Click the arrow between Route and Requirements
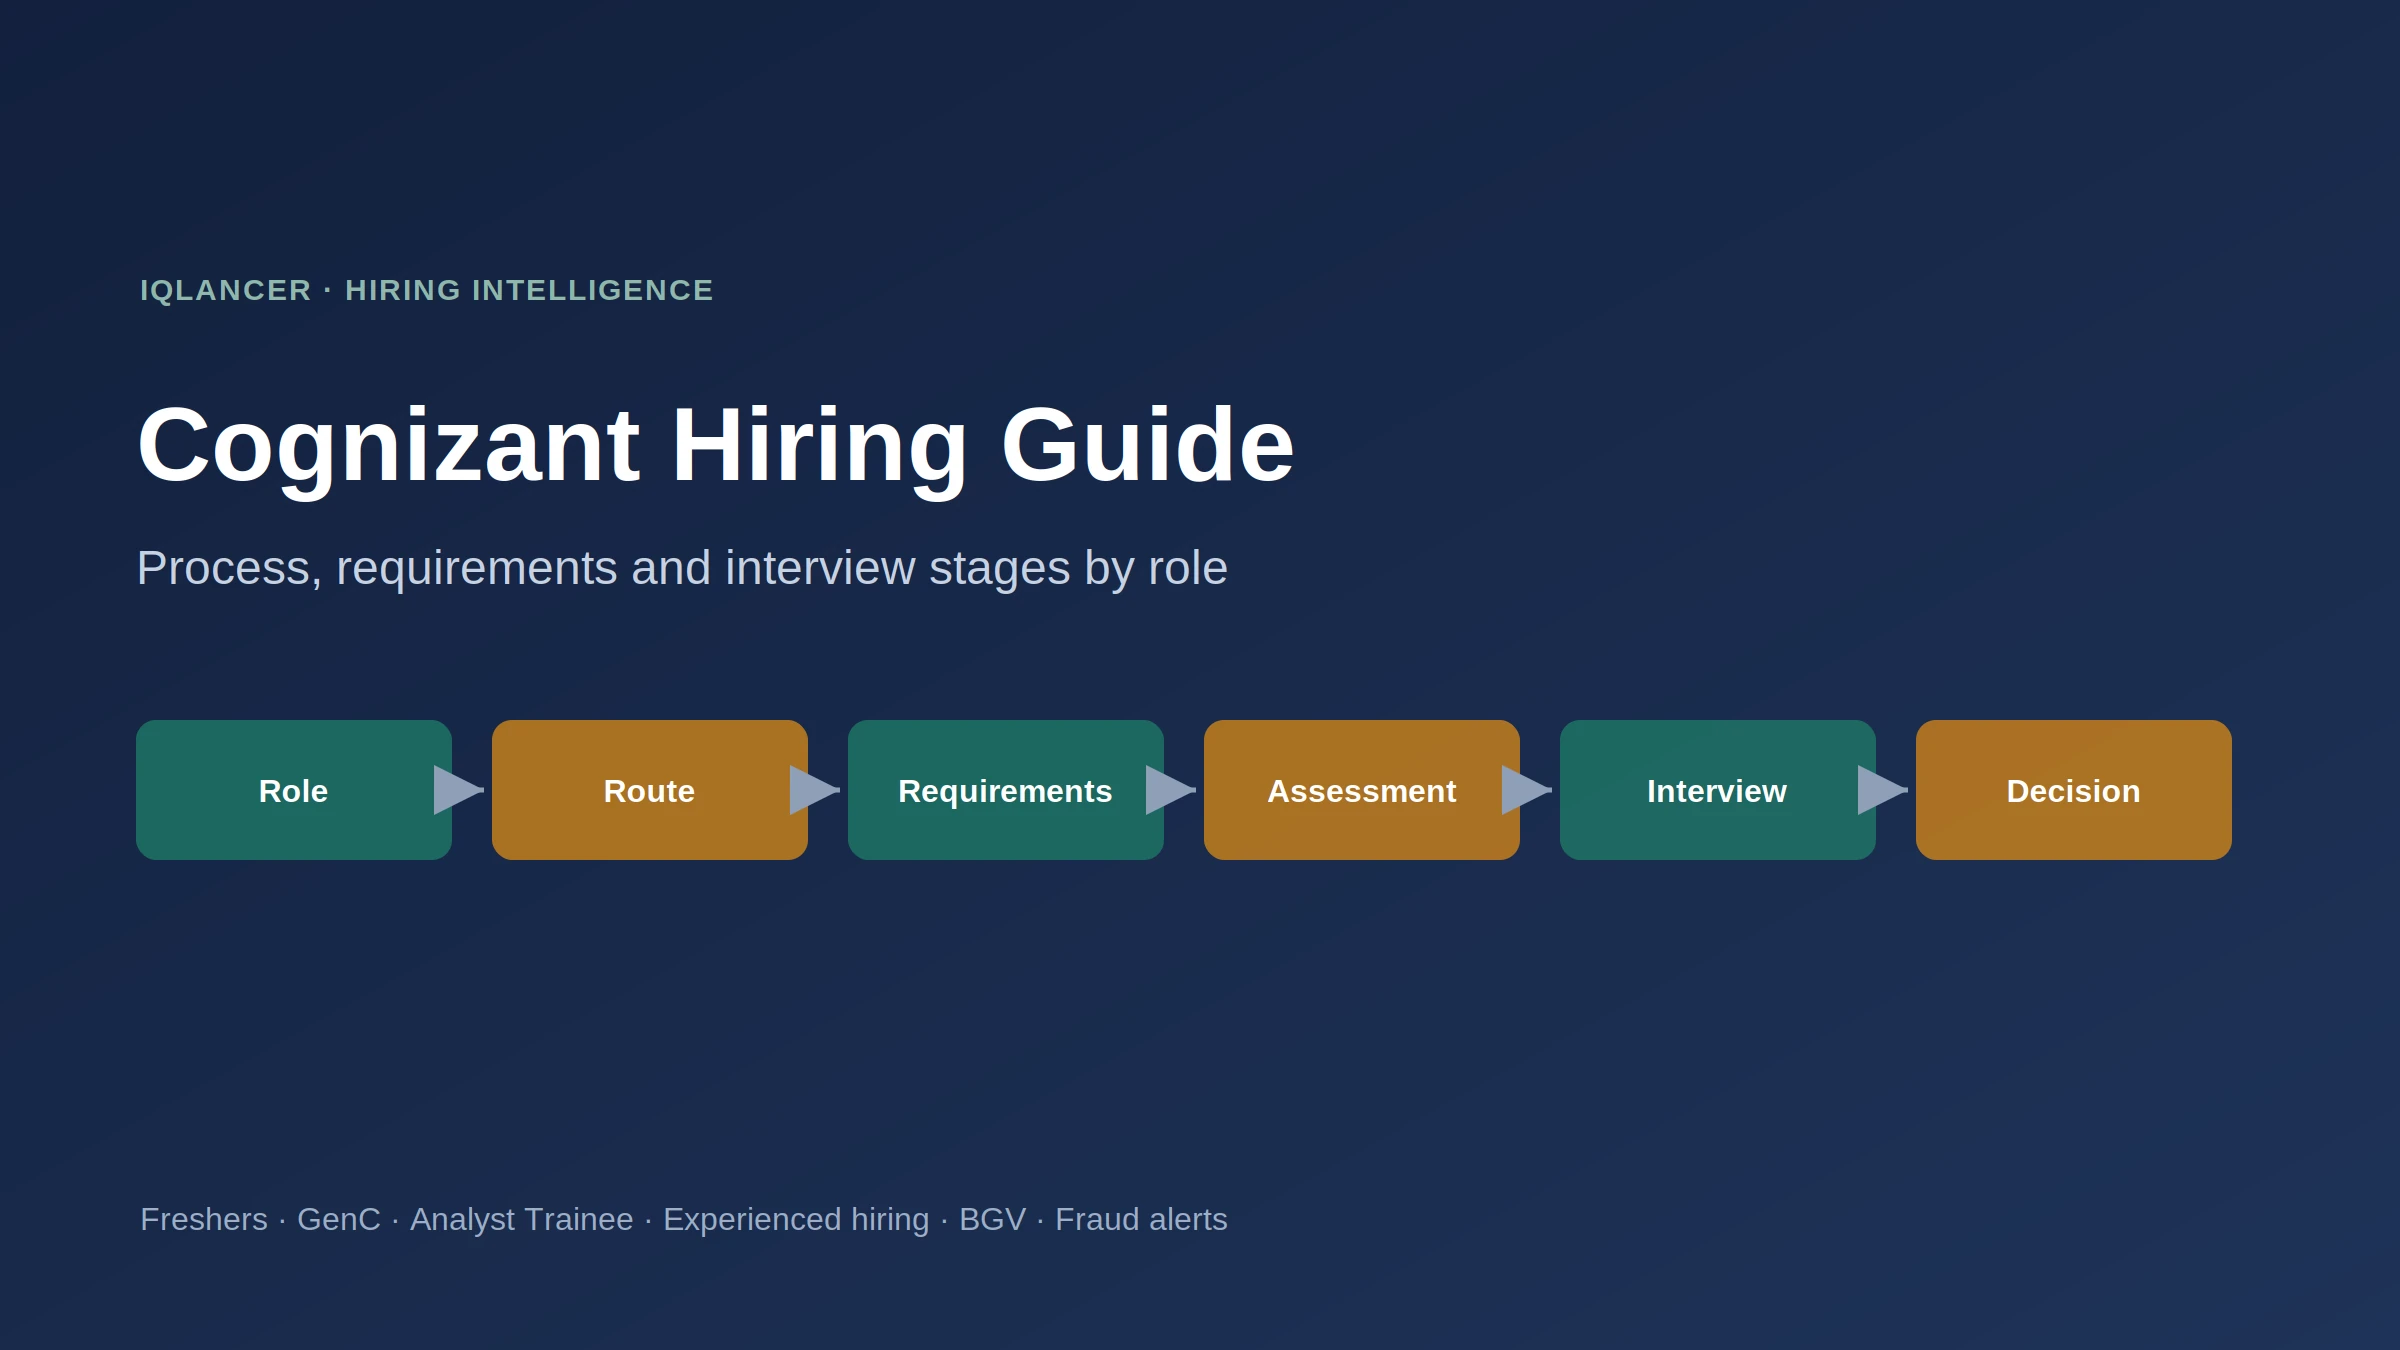The width and height of the screenshot is (2400, 1350). click(x=815, y=790)
